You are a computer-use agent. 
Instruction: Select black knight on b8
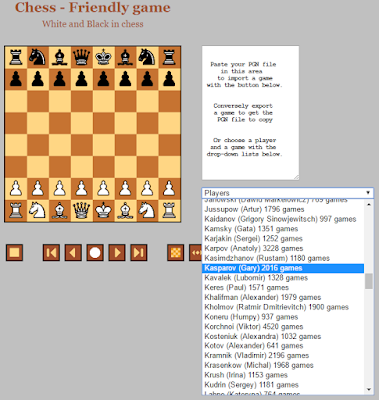38,57
